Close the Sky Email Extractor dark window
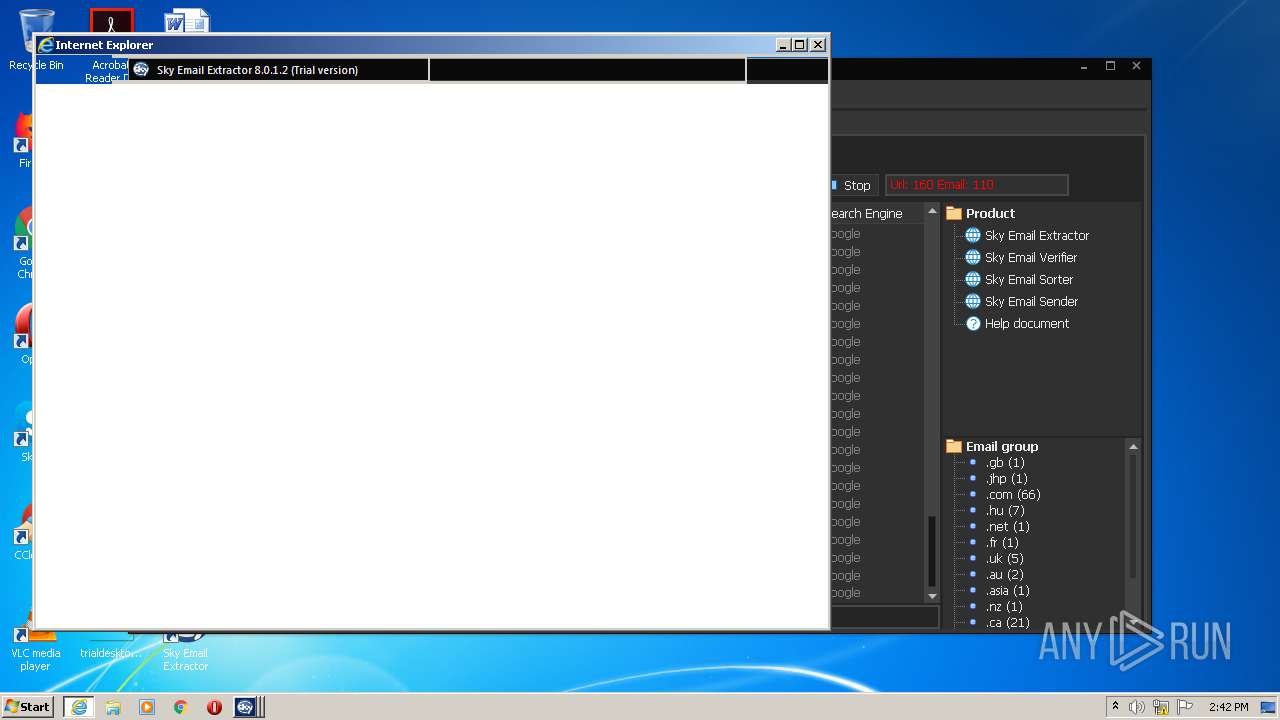Viewport: 1280px width, 720px height. (1136, 66)
